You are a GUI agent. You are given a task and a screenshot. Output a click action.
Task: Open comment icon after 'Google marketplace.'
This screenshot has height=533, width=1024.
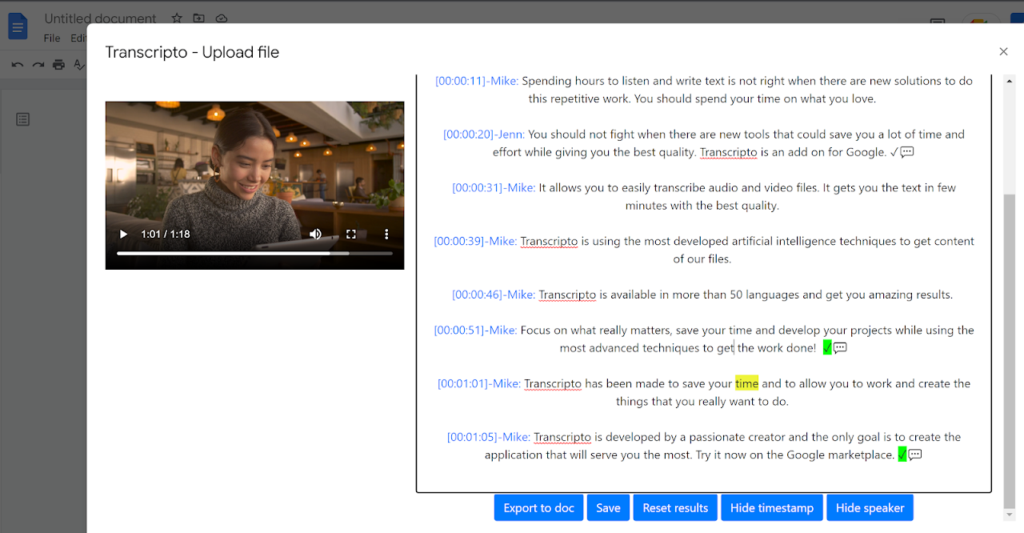915,455
